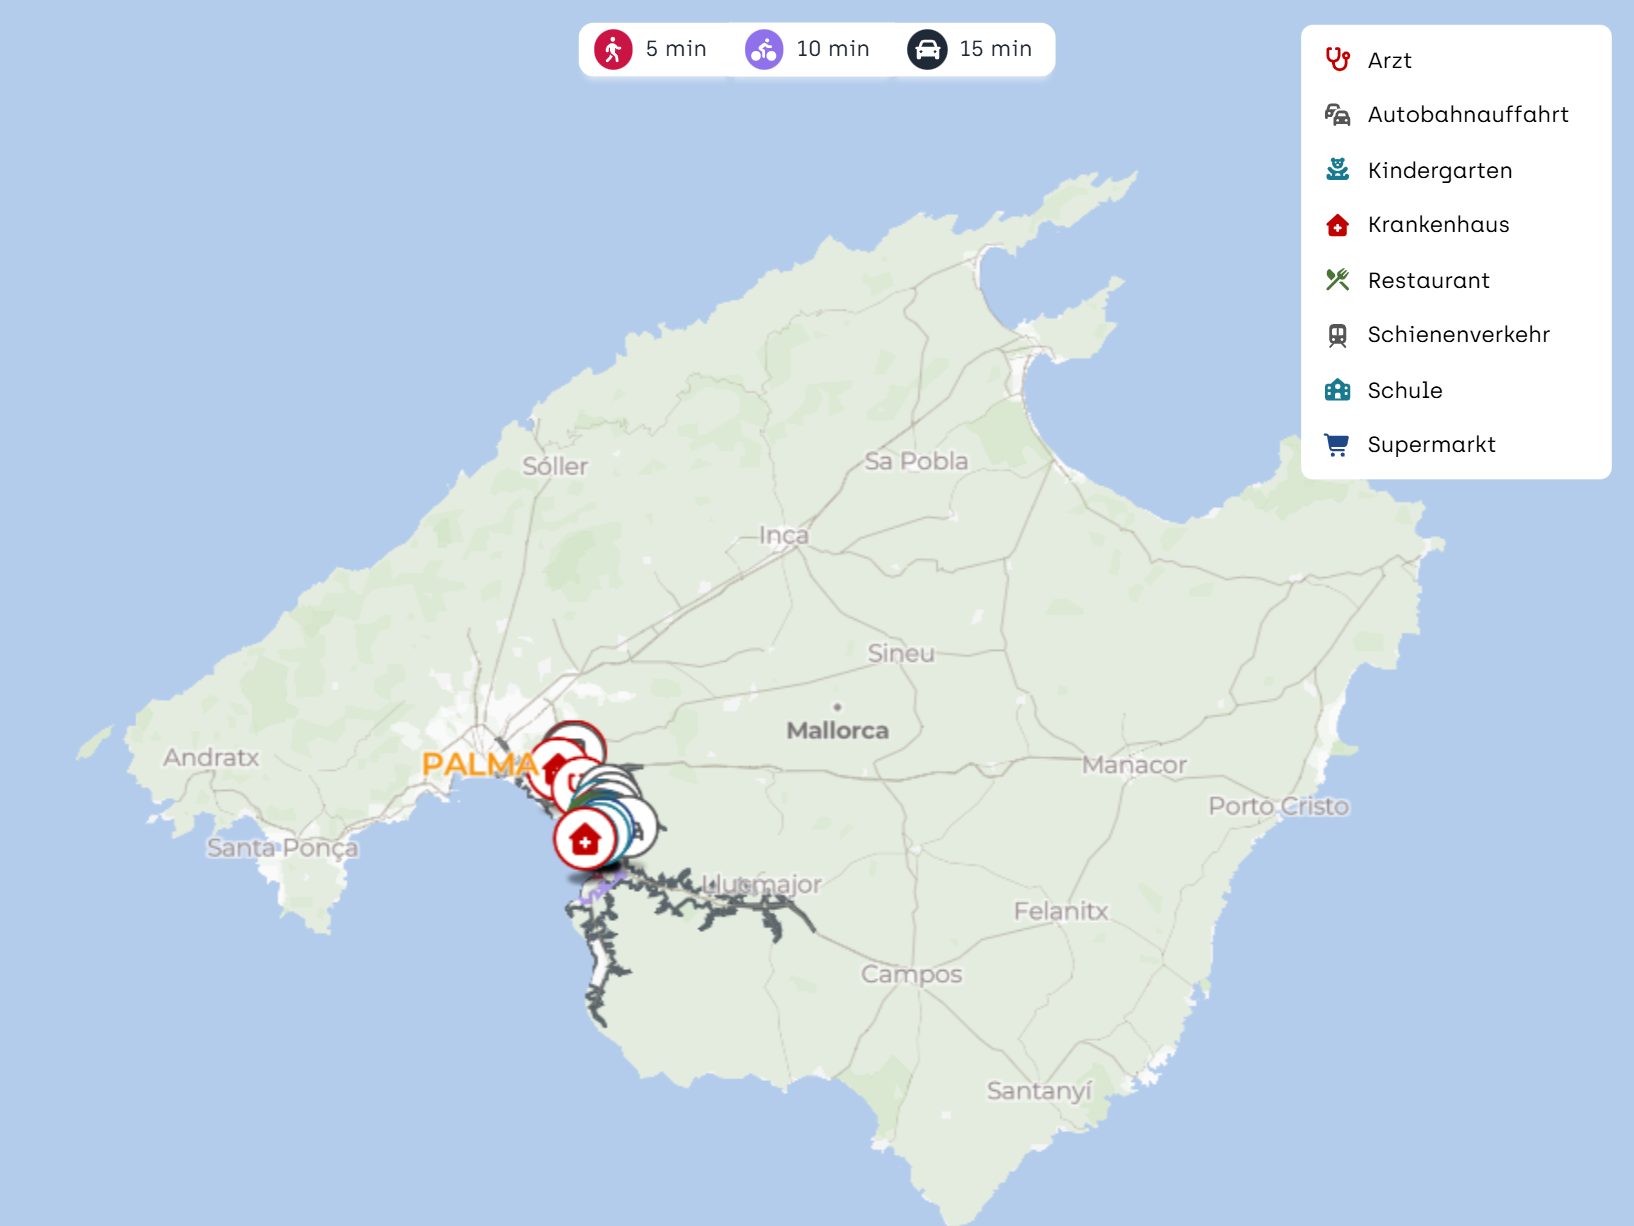
Task: Click the Supermarkt shopping cart icon
Action: coord(1337,445)
